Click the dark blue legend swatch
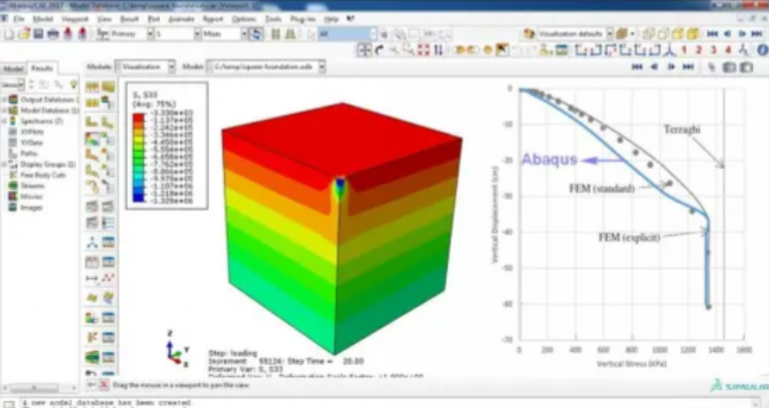Image resolution: width=769 pixels, height=408 pixels. tap(139, 198)
